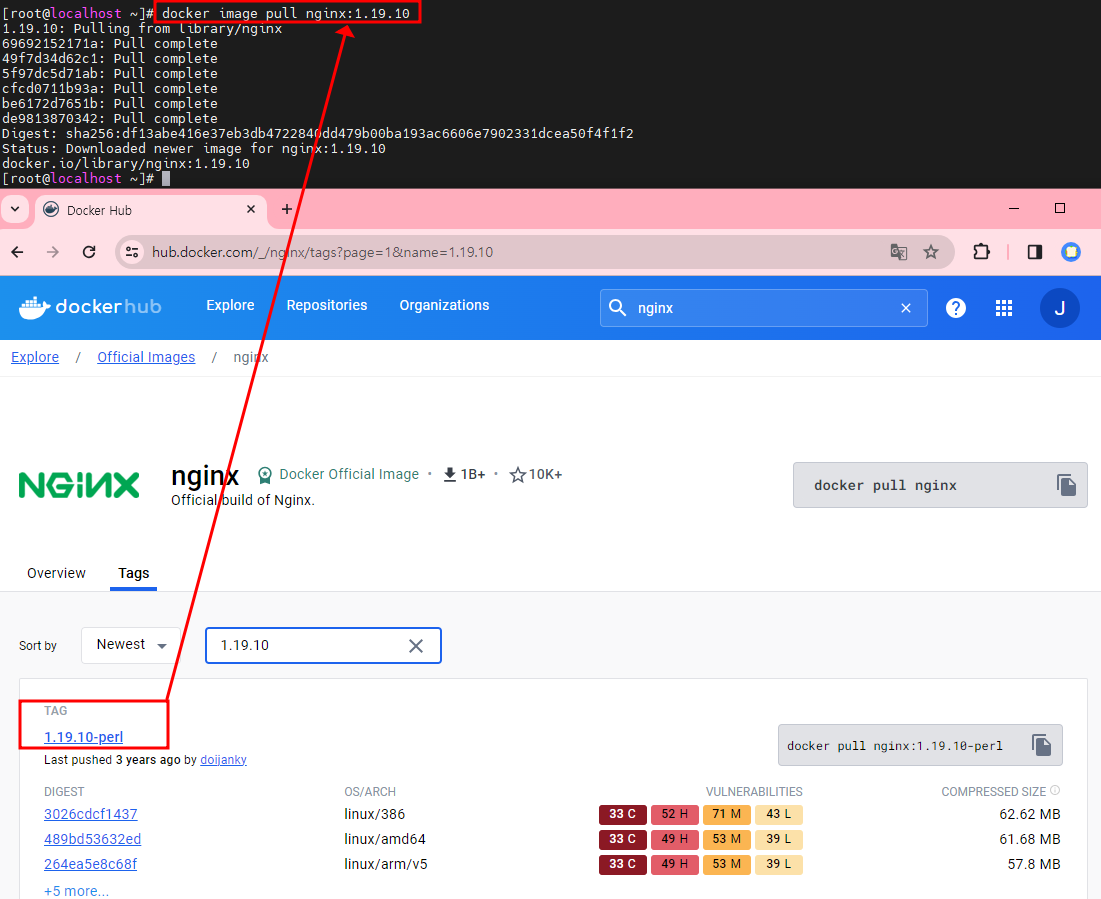
Task: Expand the +5 more digests link
Action: [x=77, y=891]
